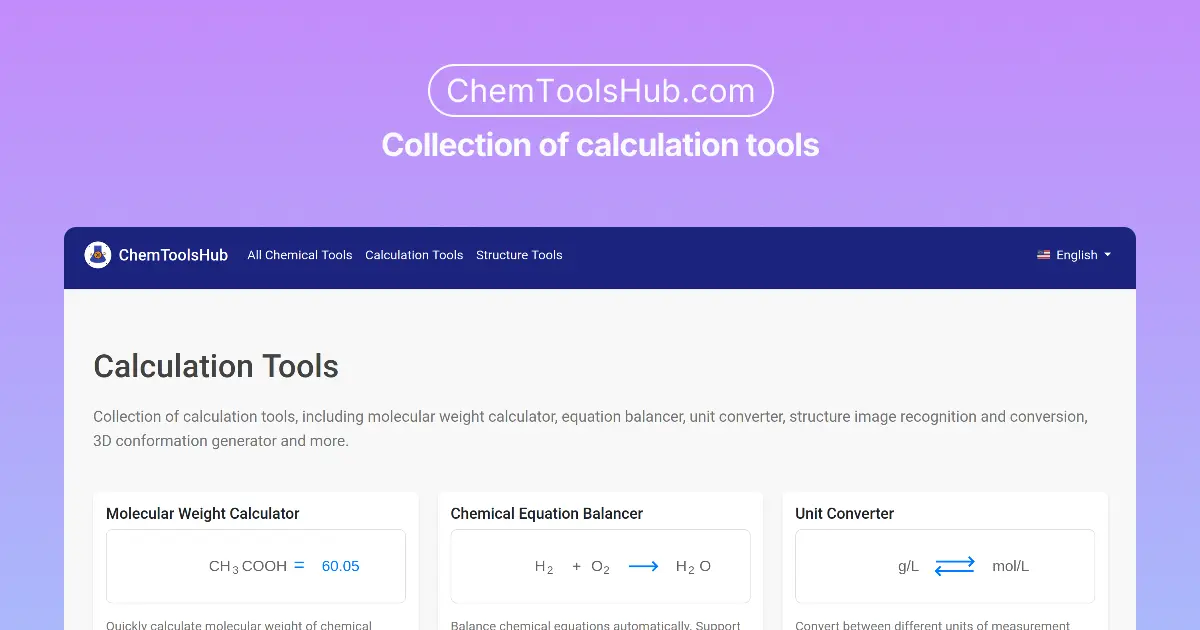The width and height of the screenshot is (1200, 630).
Task: Click the ChemToolsHub flask logo icon
Action: pos(97,254)
